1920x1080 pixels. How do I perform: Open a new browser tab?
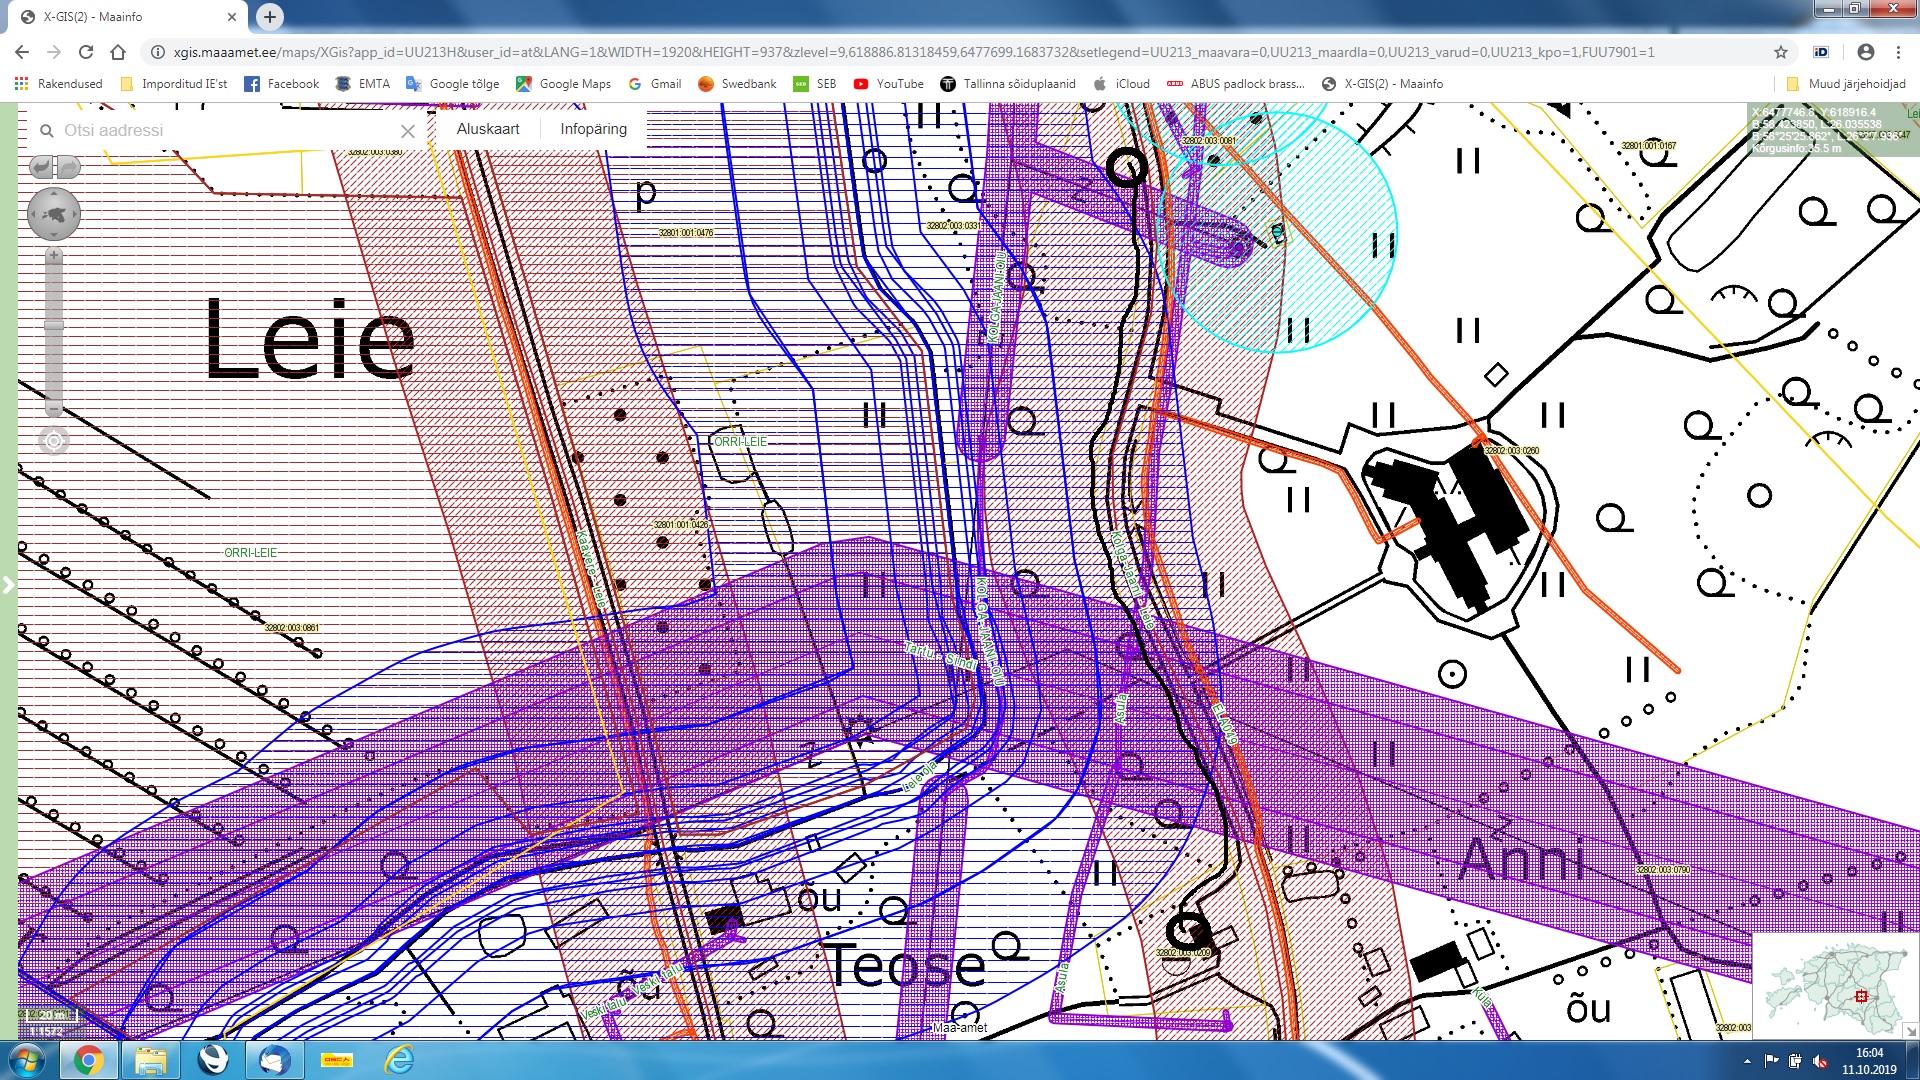pos(270,16)
